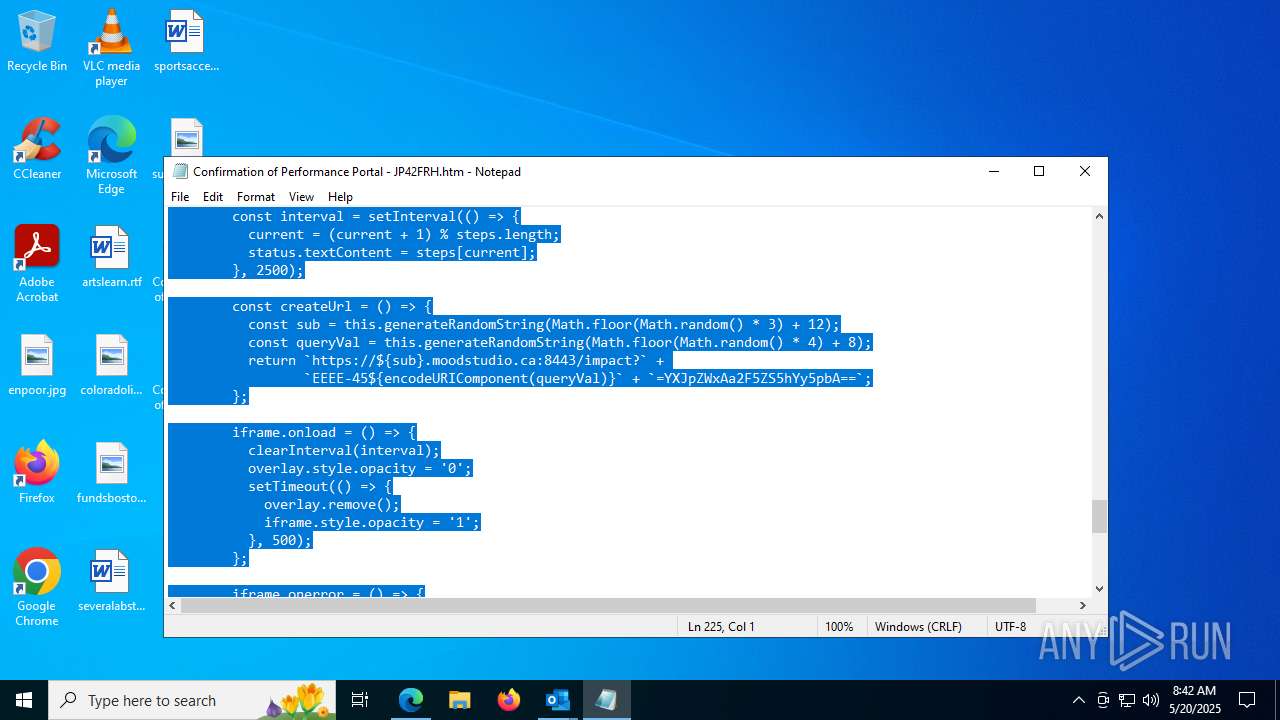The height and width of the screenshot is (720, 1280).
Task: Open File Explorer from taskbar
Action: [459, 700]
